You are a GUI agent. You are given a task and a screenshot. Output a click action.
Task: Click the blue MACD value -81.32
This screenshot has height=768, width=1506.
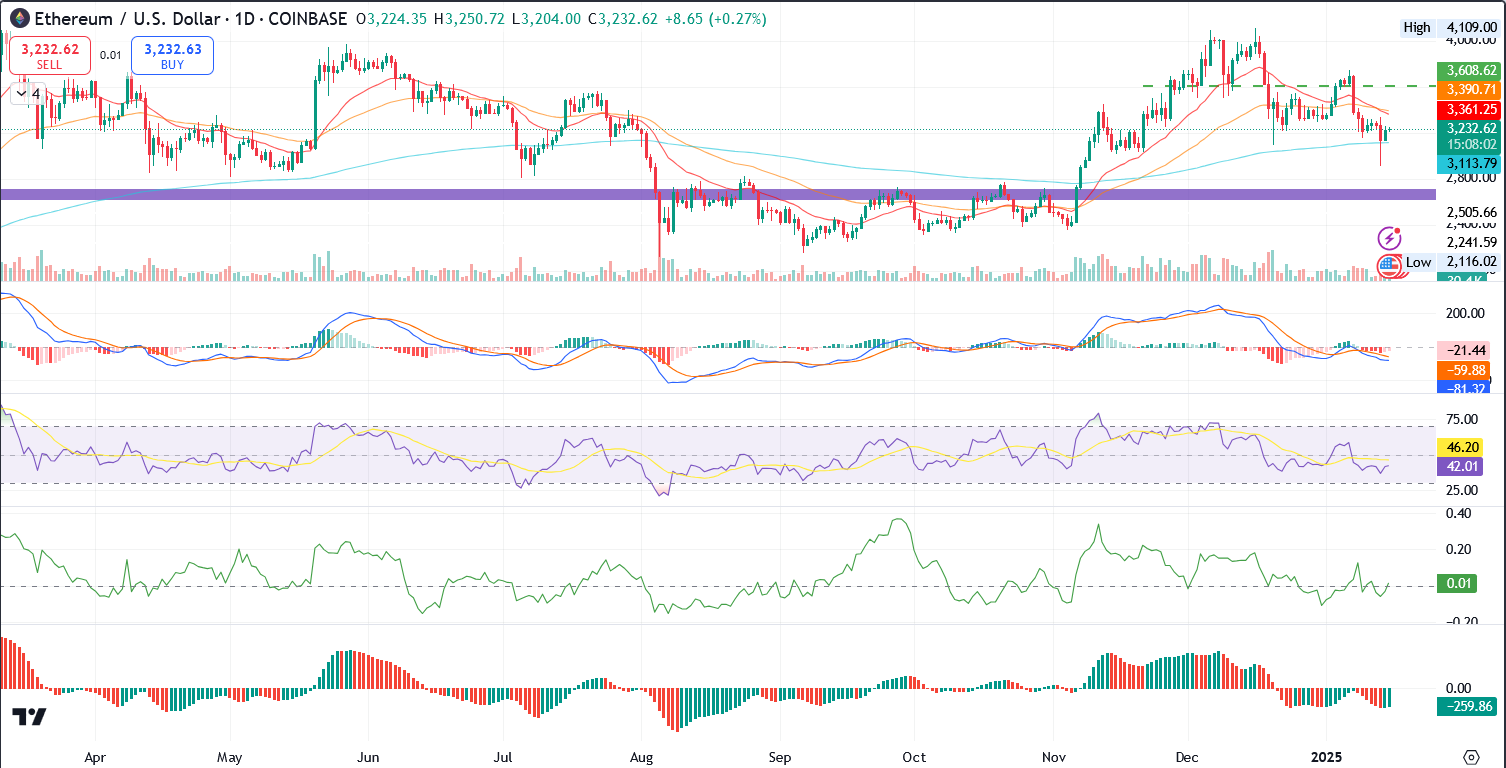click(1463, 387)
